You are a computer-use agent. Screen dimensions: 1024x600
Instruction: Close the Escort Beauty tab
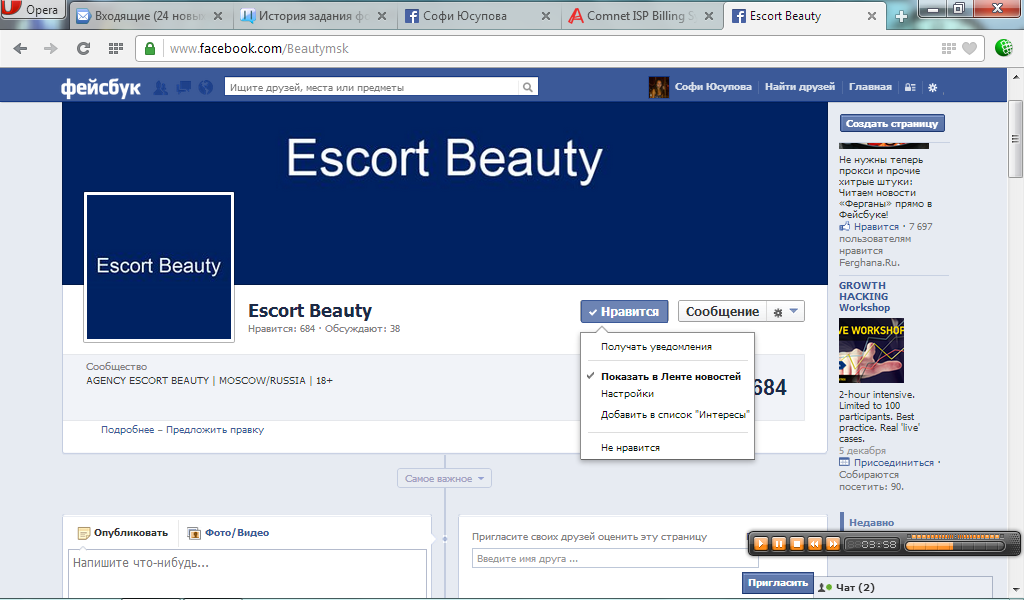[x=871, y=16]
